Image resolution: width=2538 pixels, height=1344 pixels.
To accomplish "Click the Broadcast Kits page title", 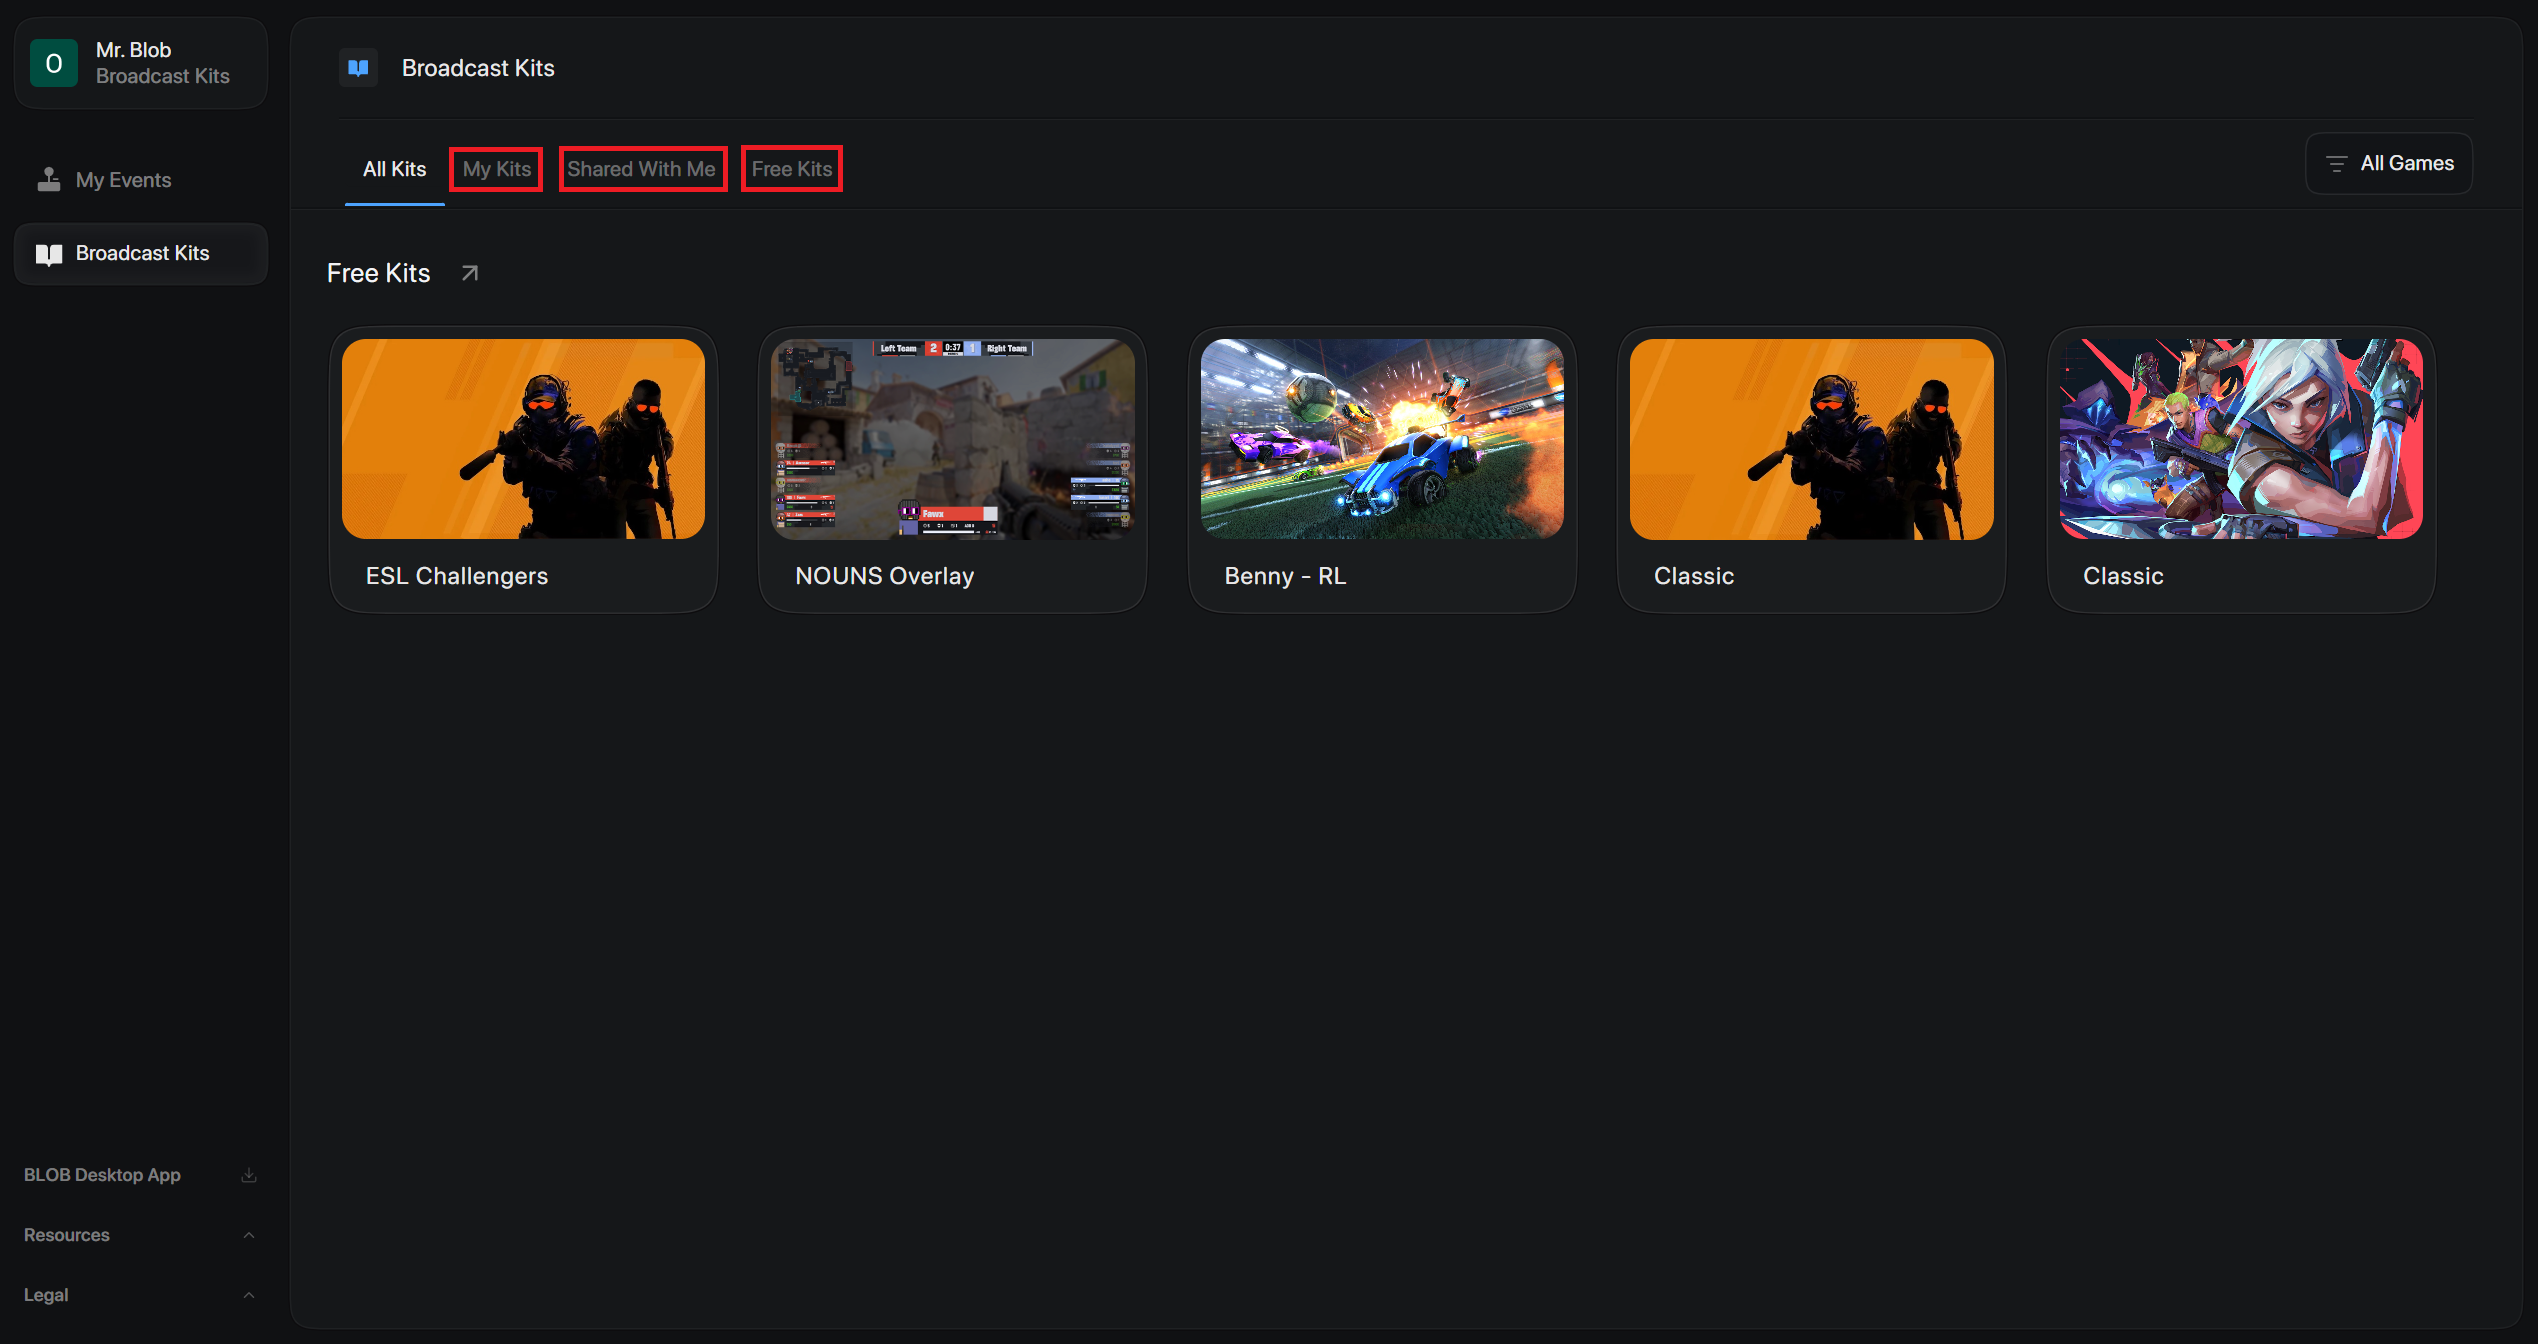I will point(478,68).
